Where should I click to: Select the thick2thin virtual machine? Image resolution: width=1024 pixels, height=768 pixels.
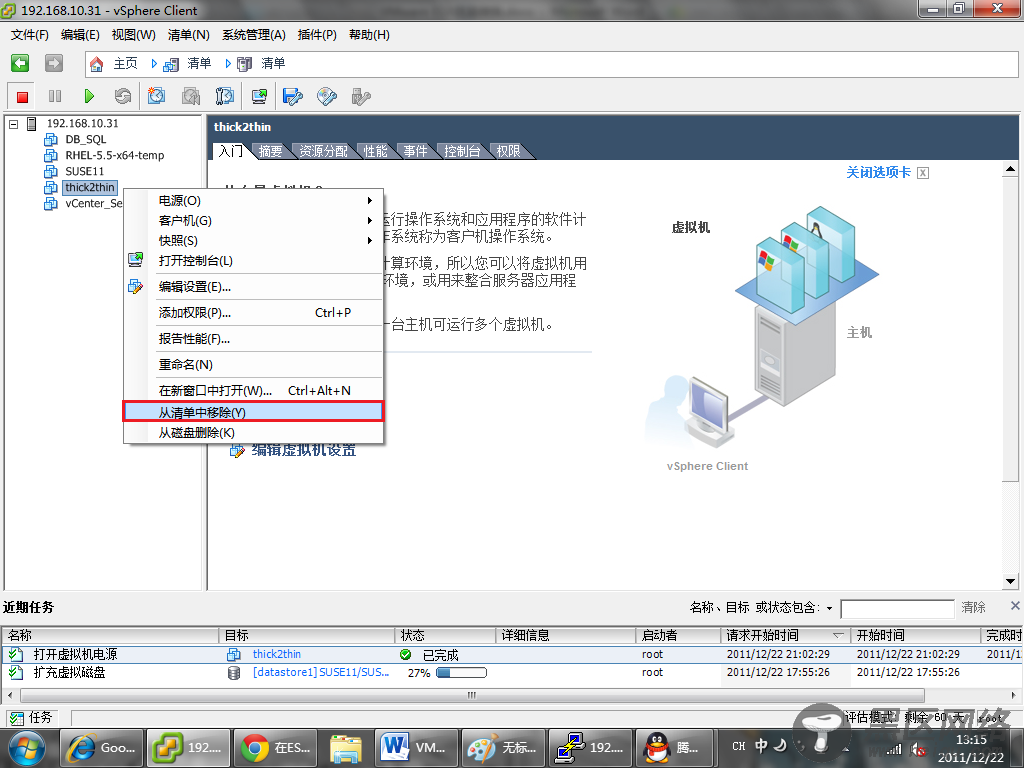pos(89,187)
